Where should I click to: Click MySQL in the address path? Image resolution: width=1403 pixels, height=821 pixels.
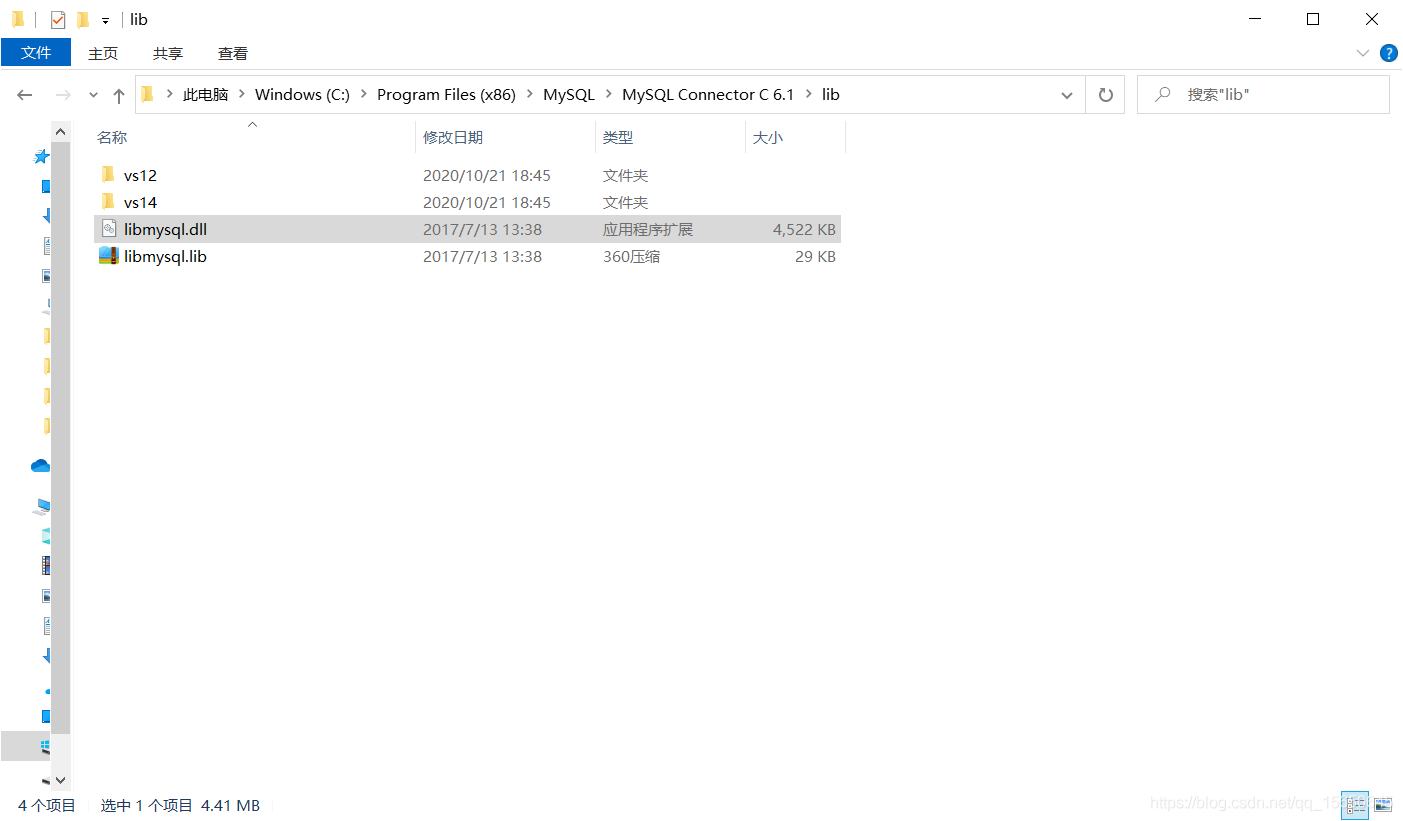click(x=569, y=94)
